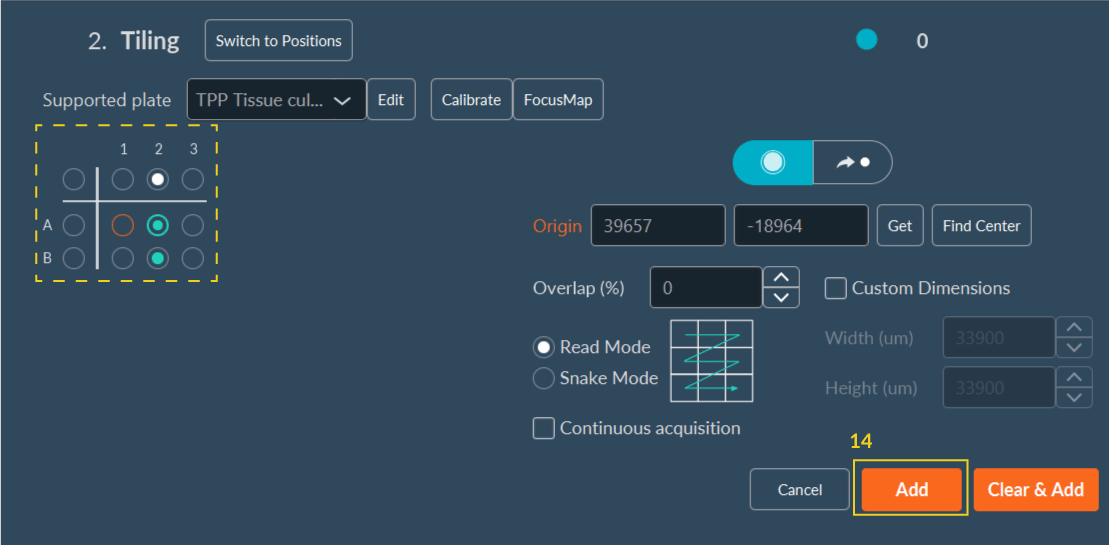The height and width of the screenshot is (545, 1109).
Task: Choose Snake Mode radio button
Action: coord(544,378)
